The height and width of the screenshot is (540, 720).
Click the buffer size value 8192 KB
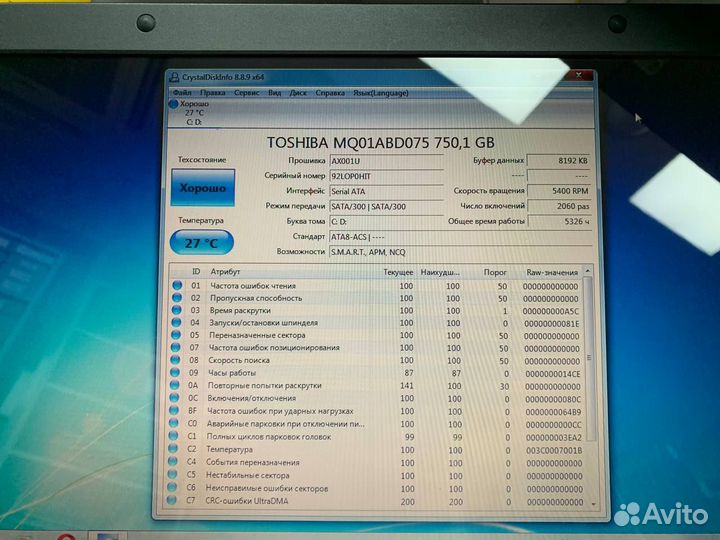point(559,161)
